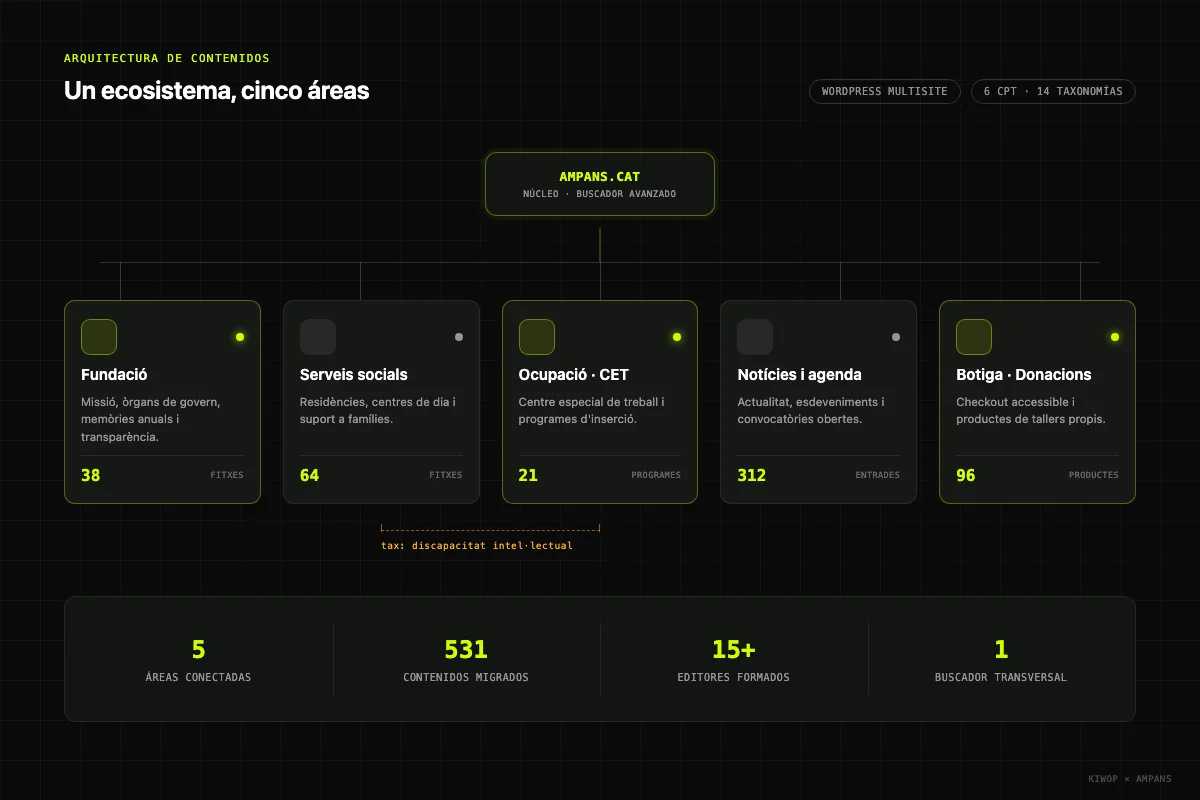
Task: Click the Checkout accessible description
Action: pos(1031,411)
